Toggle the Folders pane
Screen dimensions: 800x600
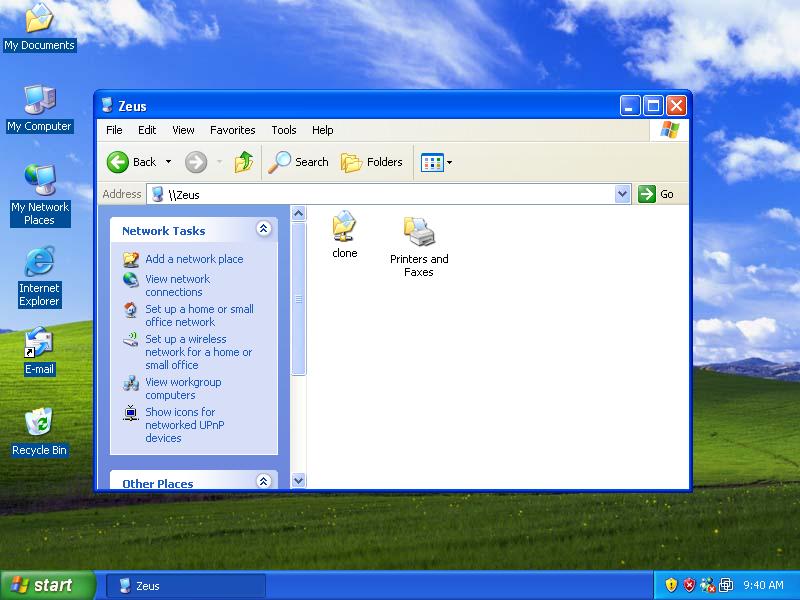coord(372,162)
